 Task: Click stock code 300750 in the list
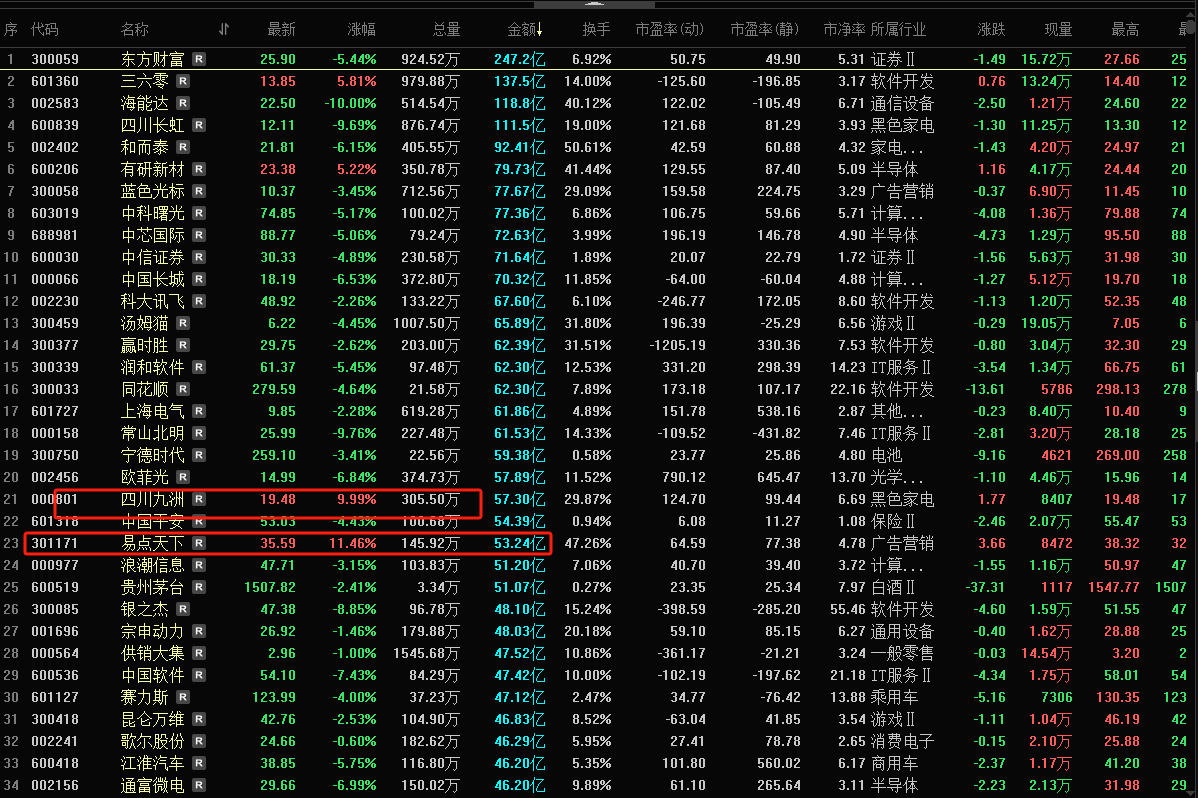coord(54,456)
